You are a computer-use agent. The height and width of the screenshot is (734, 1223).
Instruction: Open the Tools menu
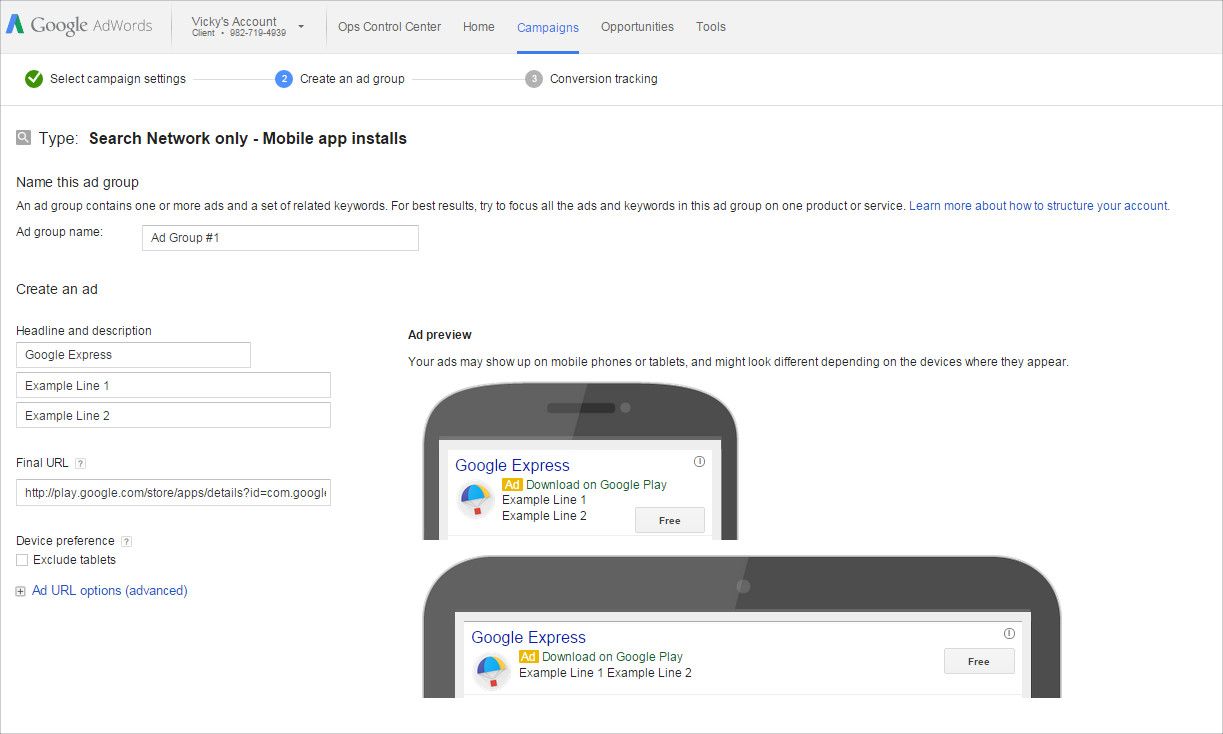pos(711,27)
